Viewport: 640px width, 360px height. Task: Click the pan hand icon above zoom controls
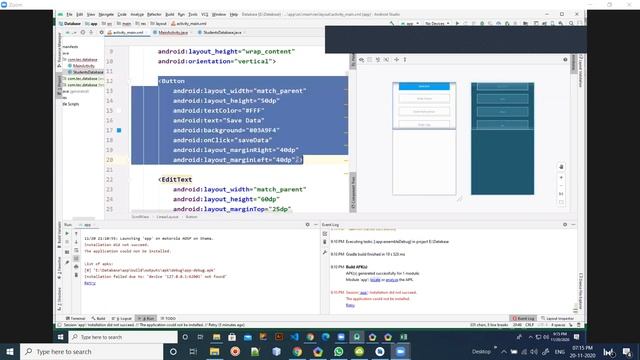click(561, 167)
